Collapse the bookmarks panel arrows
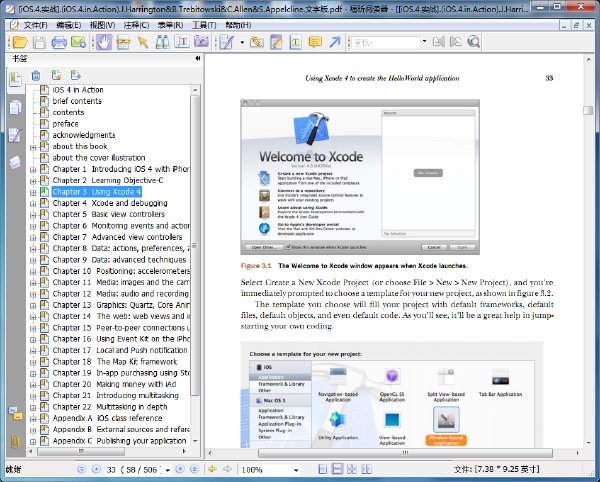 197,59
